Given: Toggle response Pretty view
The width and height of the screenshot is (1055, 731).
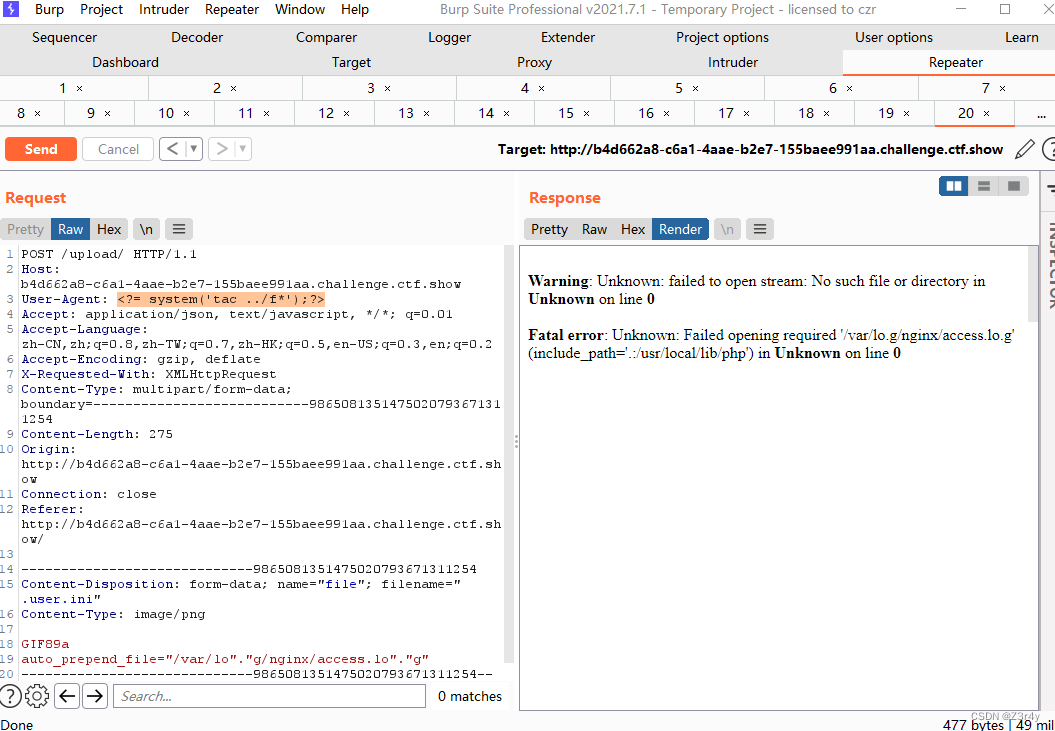Looking at the screenshot, I should coord(549,230).
